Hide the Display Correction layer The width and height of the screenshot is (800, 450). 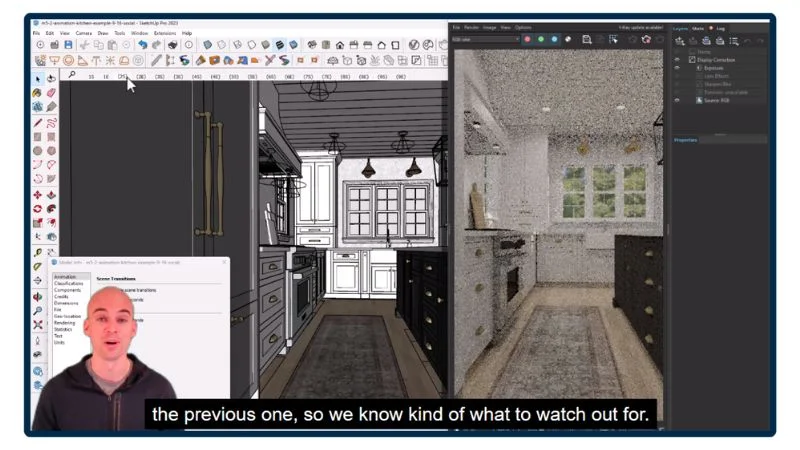tap(677, 60)
